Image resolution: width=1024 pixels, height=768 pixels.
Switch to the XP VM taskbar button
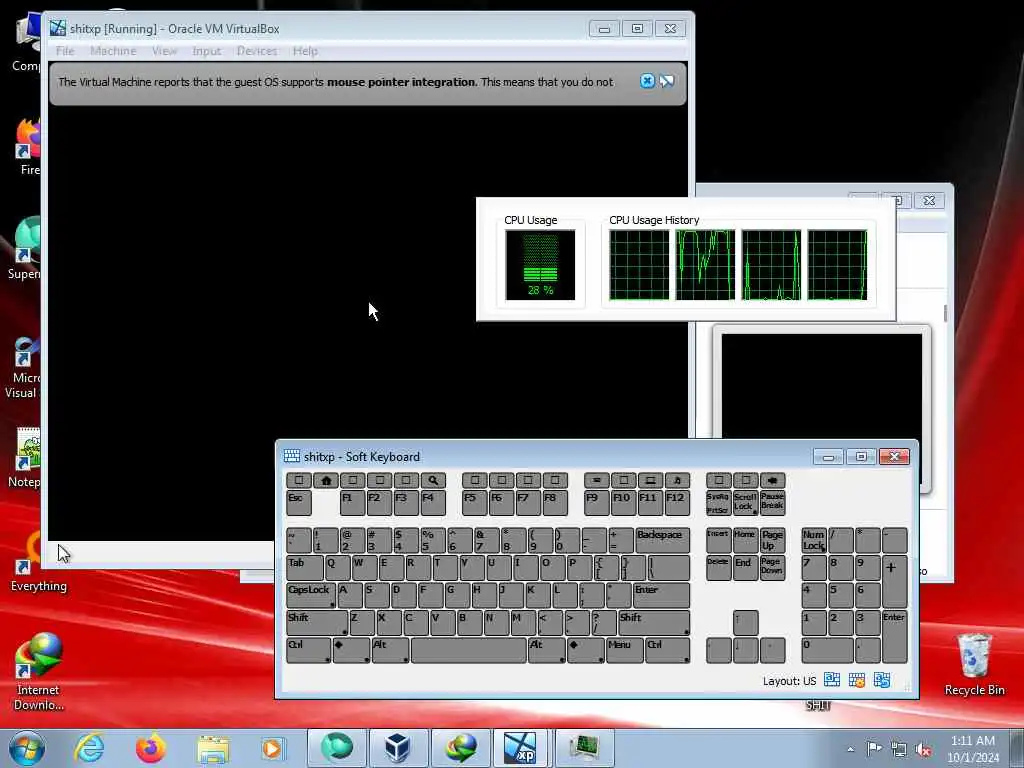pos(521,748)
